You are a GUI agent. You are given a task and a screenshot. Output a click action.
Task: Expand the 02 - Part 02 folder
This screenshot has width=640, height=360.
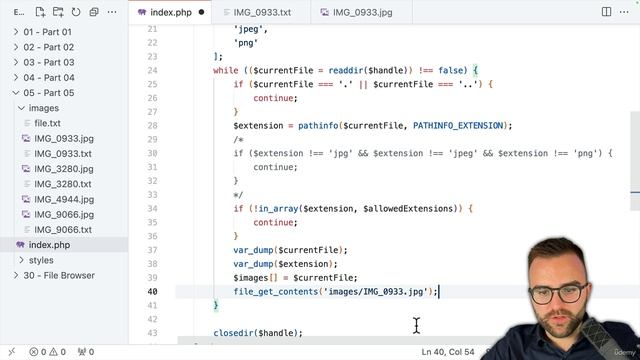[16, 47]
